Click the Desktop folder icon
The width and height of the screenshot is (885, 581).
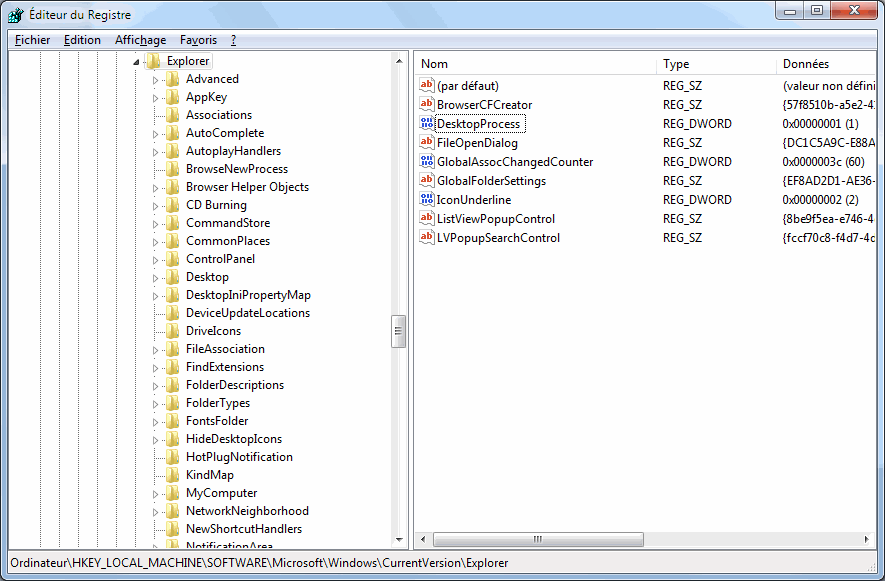pyautogui.click(x=173, y=277)
